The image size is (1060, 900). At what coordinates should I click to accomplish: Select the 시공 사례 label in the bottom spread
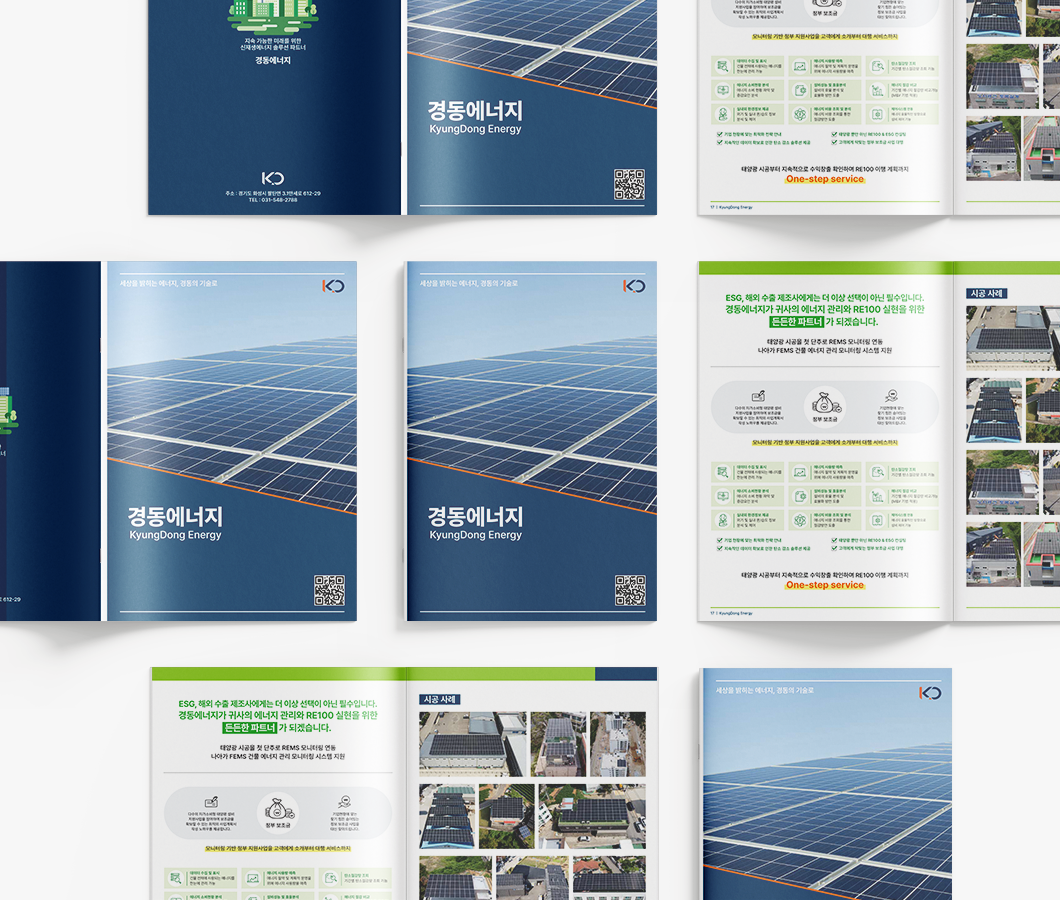coord(440,700)
